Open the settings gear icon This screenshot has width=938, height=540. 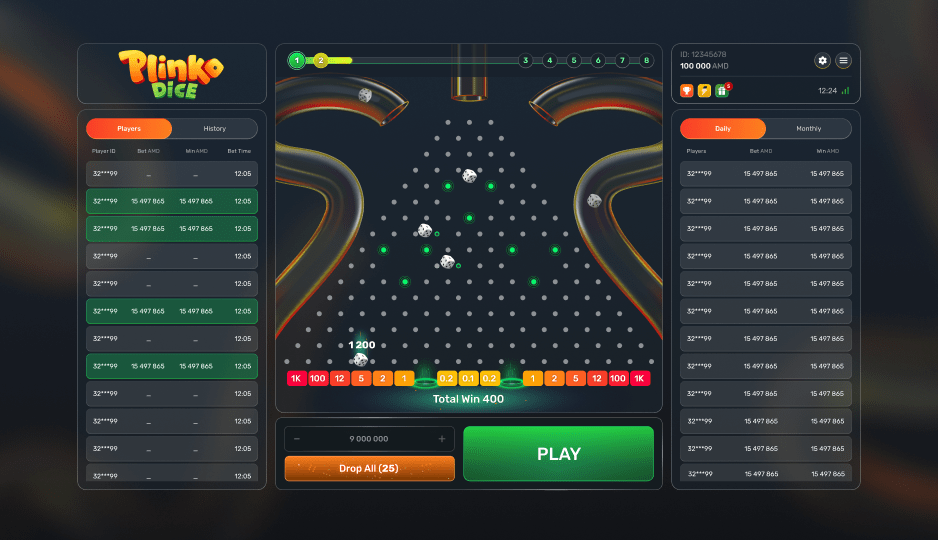coord(823,60)
